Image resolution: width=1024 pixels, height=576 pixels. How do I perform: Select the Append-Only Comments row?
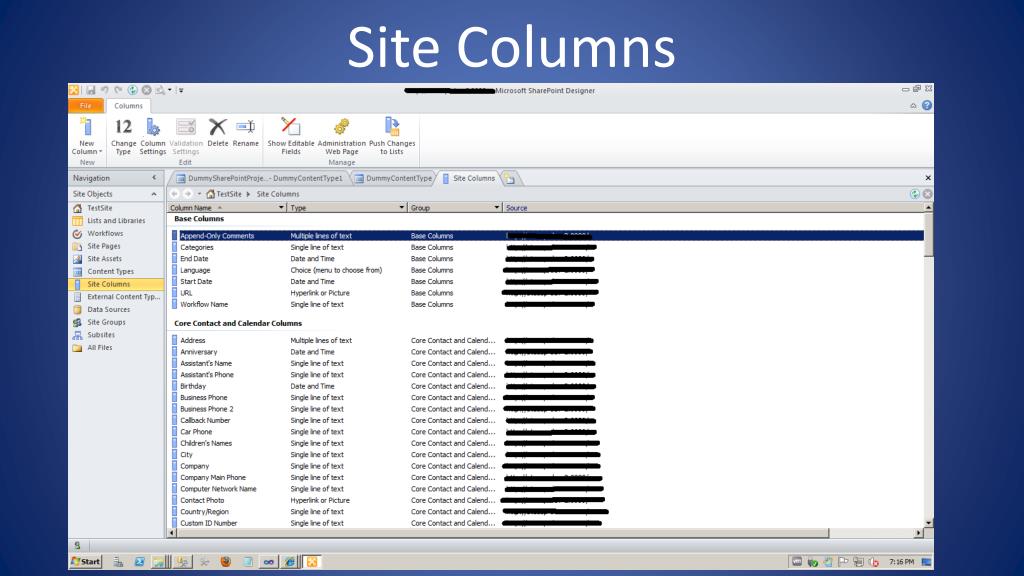click(x=547, y=236)
